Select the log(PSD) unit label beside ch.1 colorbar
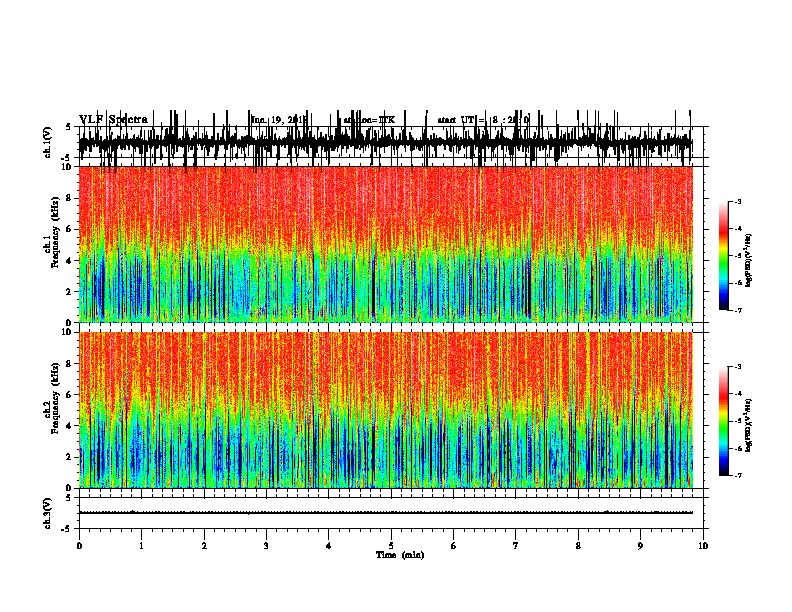Image resolution: width=792 pixels, height=612 pixels. pos(749,260)
